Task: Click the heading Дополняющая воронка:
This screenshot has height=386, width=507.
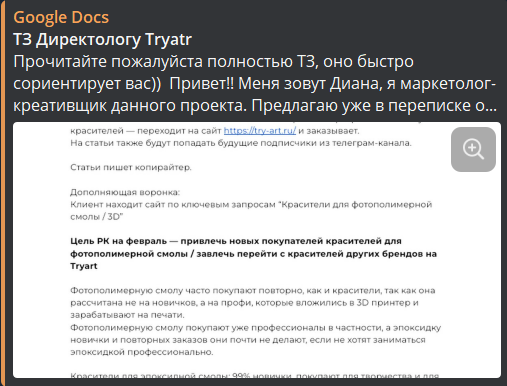Action: click(125, 192)
